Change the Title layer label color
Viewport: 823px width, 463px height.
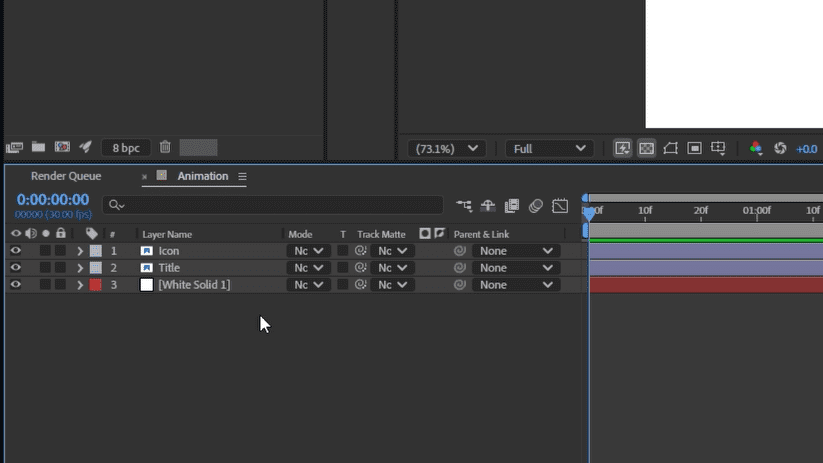[x=96, y=268]
